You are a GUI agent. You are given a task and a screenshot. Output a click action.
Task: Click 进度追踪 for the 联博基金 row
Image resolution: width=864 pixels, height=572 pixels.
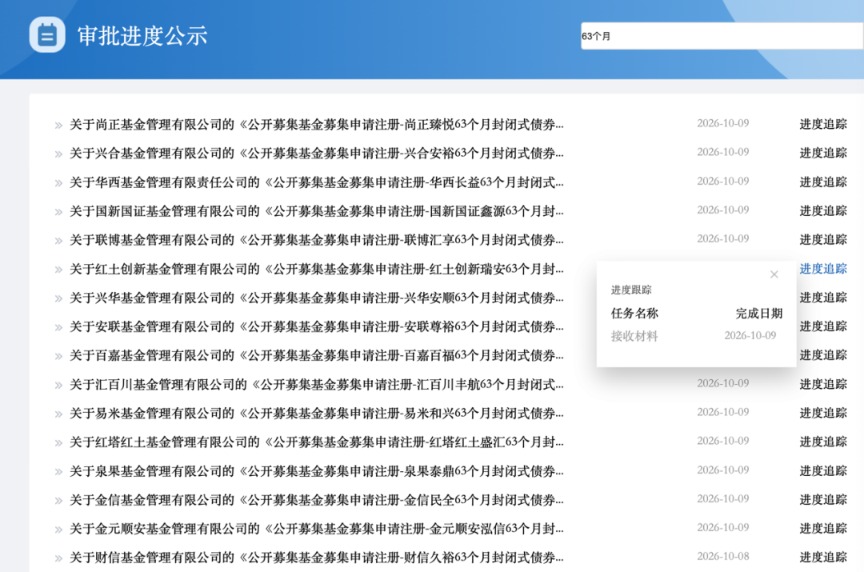[823, 240]
